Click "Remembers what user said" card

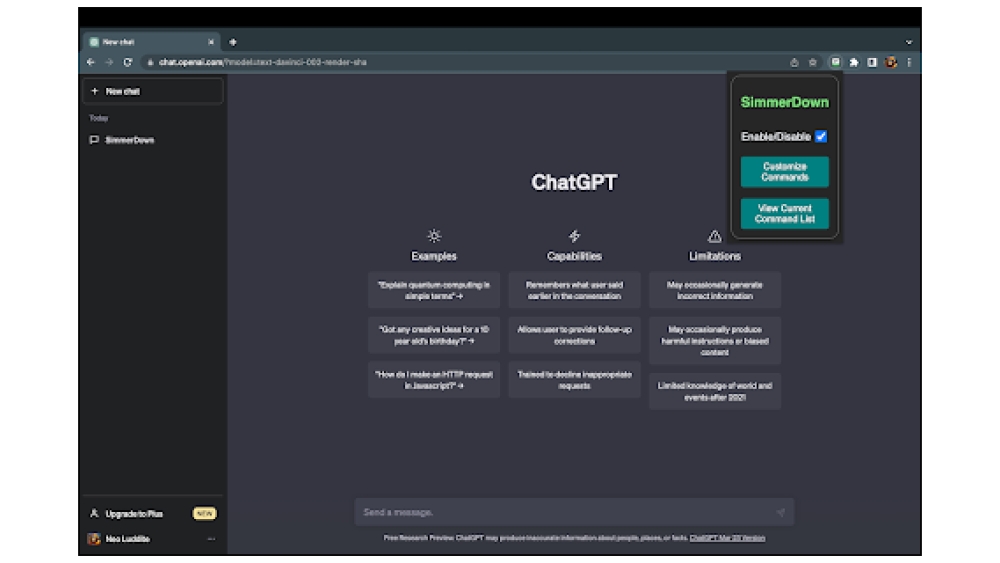tap(574, 290)
